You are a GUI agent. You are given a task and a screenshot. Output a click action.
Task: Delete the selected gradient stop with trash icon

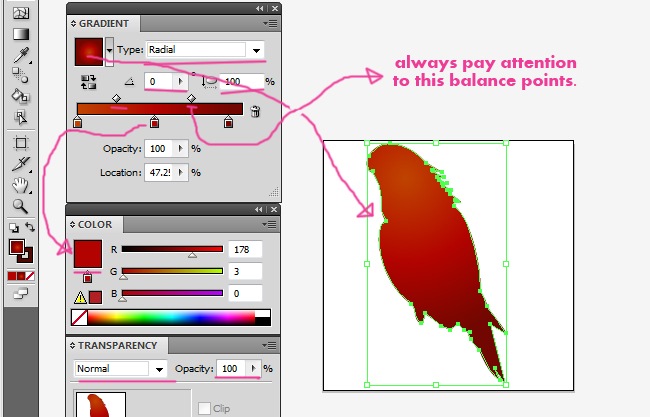pos(255,111)
